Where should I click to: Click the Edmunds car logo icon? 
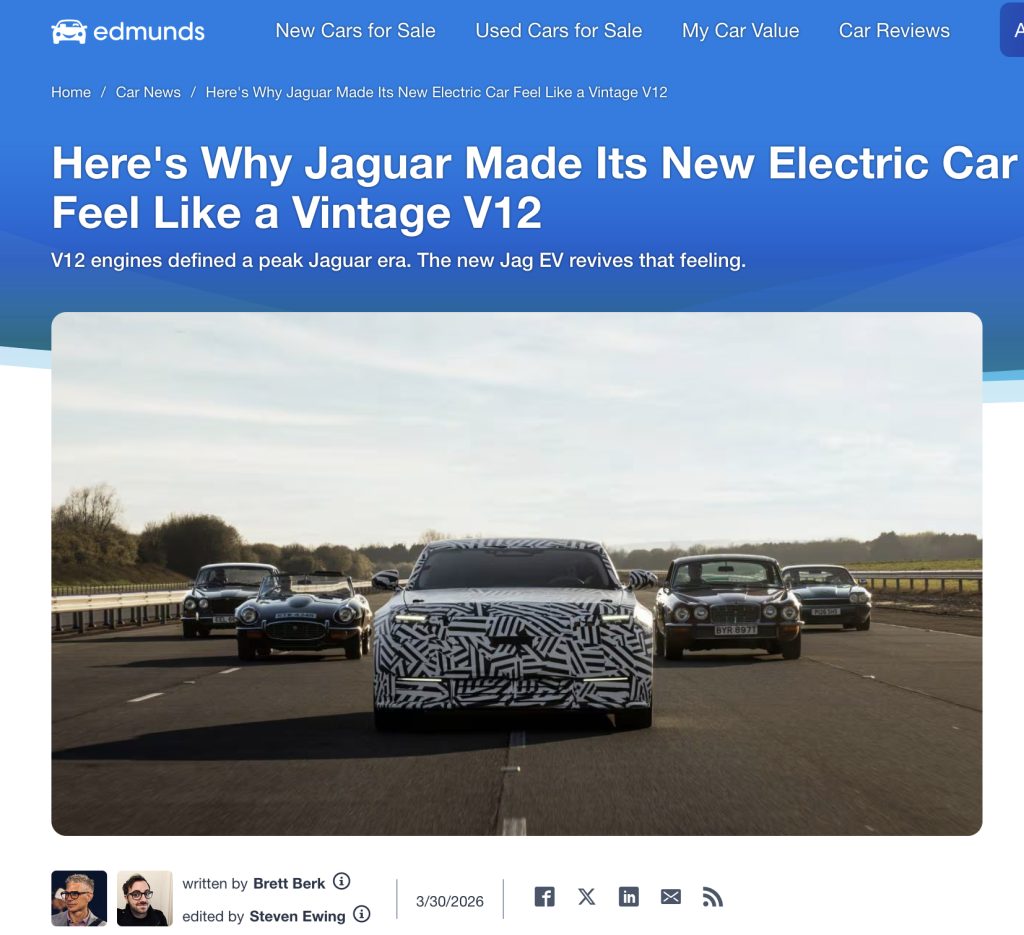(x=69, y=31)
